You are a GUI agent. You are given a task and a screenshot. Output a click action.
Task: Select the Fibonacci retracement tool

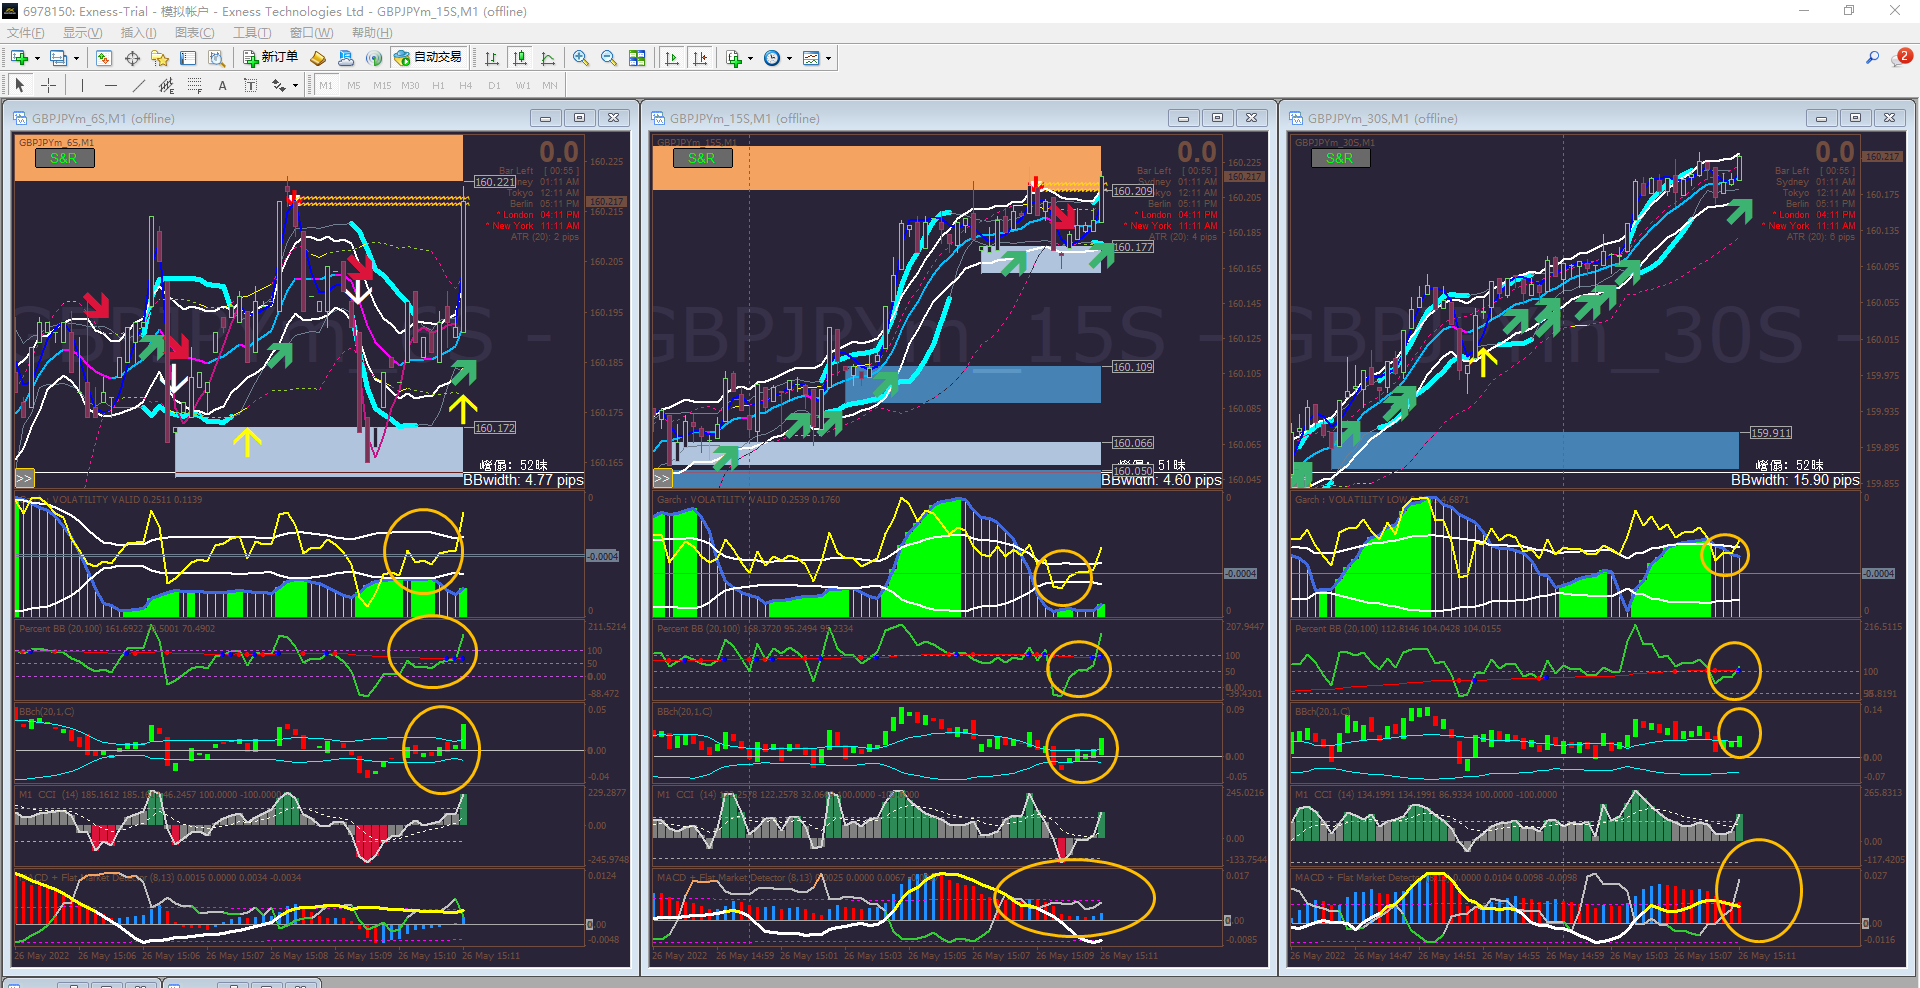click(x=194, y=85)
